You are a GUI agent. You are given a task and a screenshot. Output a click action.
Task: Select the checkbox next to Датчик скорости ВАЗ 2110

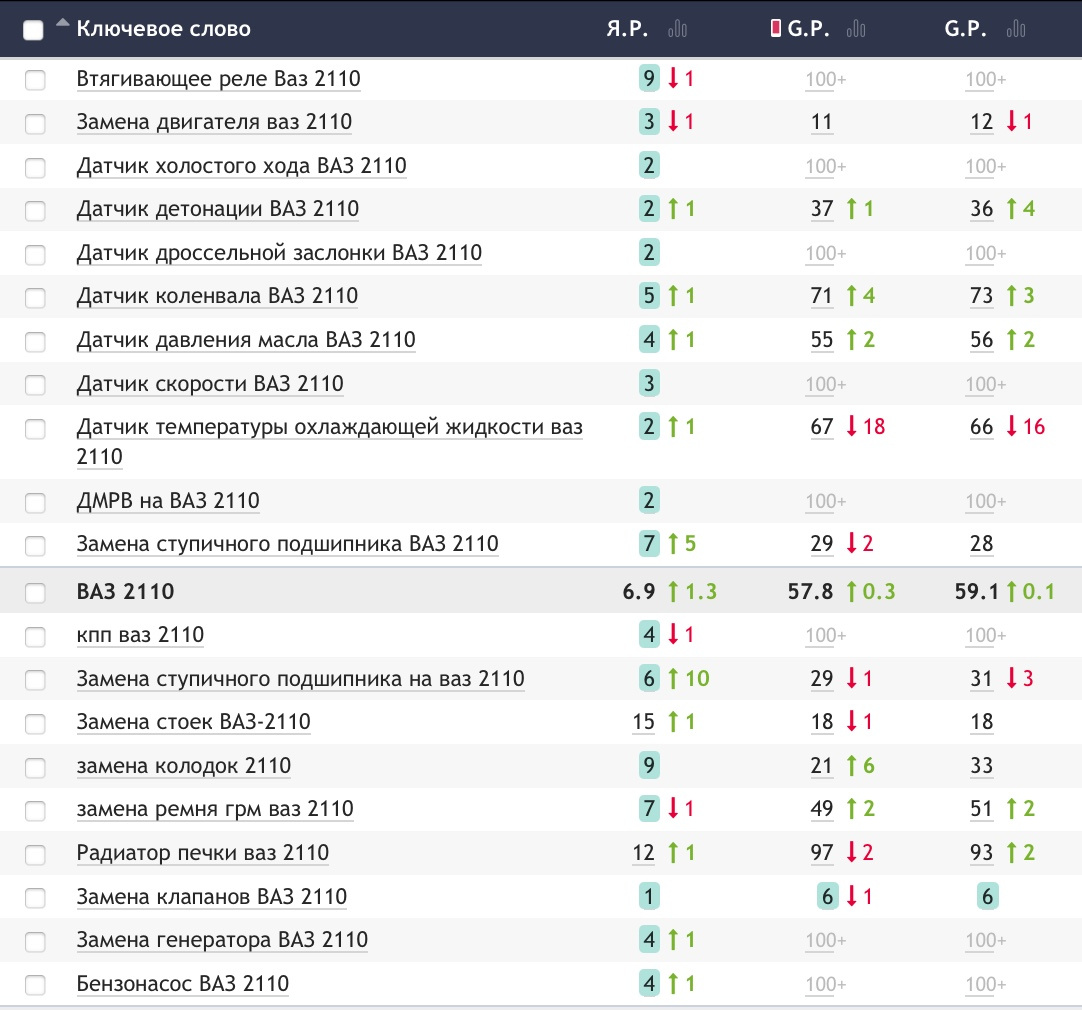(35, 385)
